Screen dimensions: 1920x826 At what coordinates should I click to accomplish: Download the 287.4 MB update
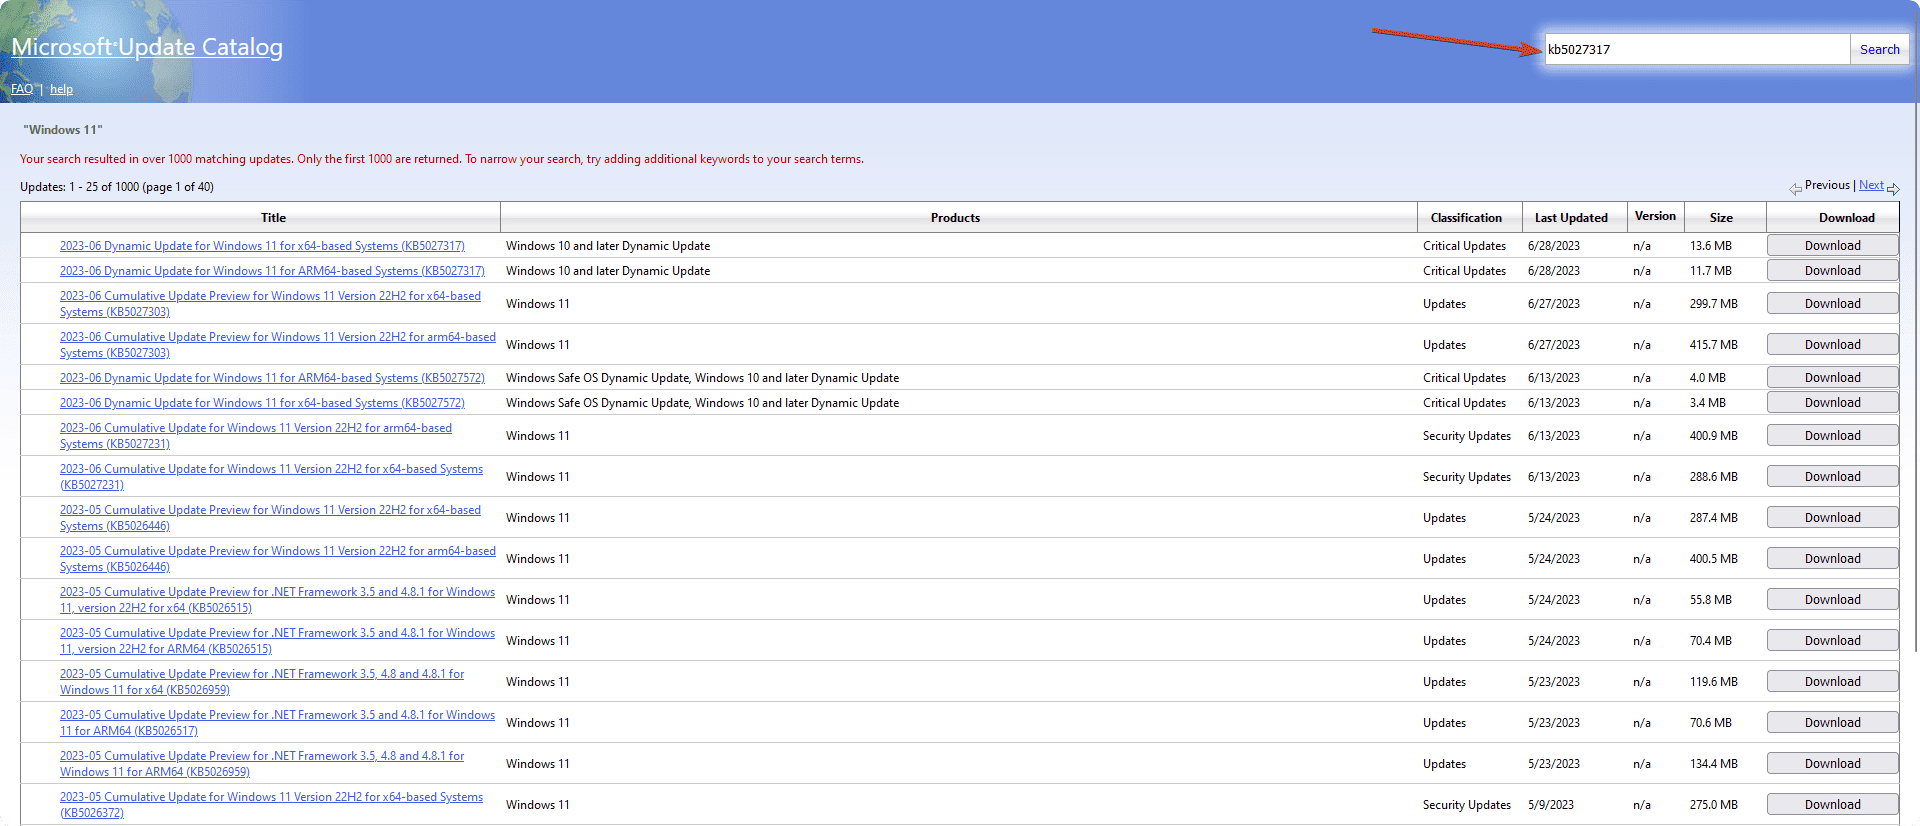(x=1832, y=518)
